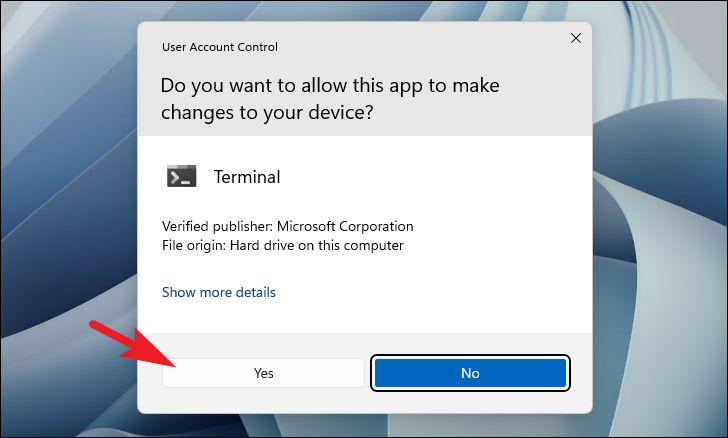Viewport: 728px width, 438px height.
Task: Select the Terminal app name text
Action: [x=247, y=177]
